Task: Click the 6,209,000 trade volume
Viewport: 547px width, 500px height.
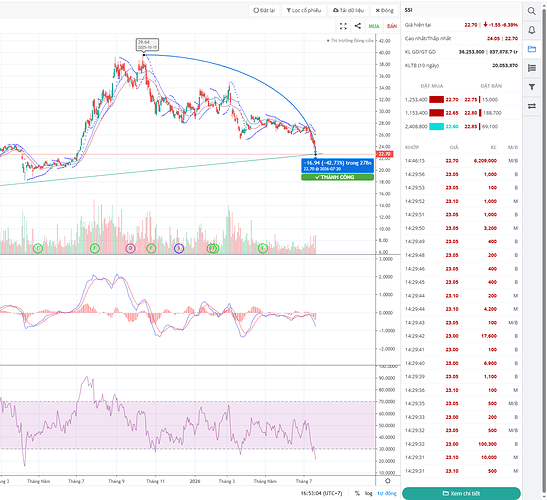Action: coord(485,161)
